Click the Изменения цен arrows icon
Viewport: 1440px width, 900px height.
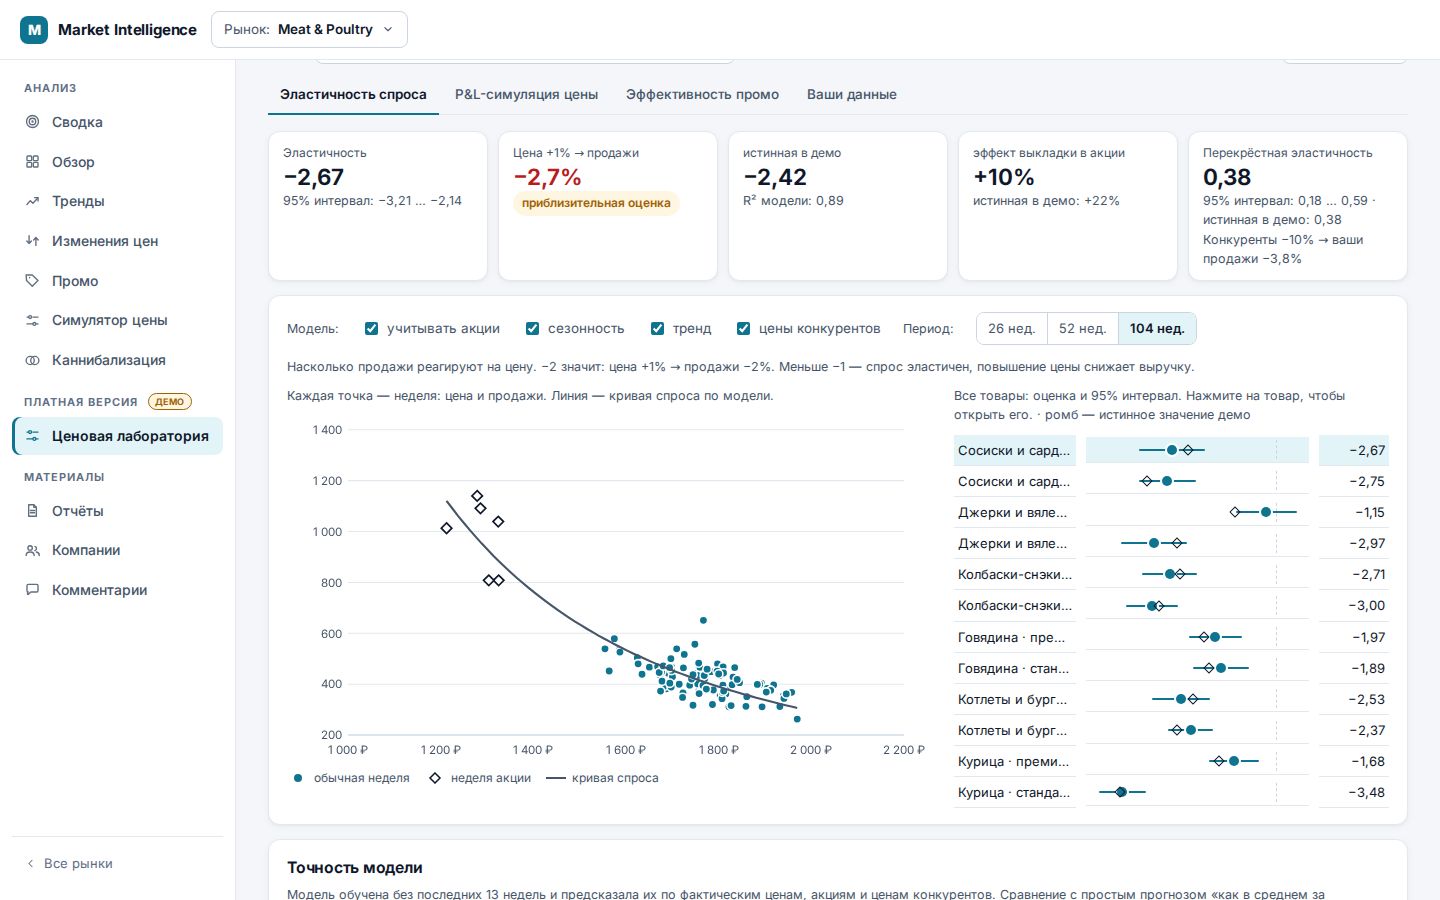coord(33,241)
